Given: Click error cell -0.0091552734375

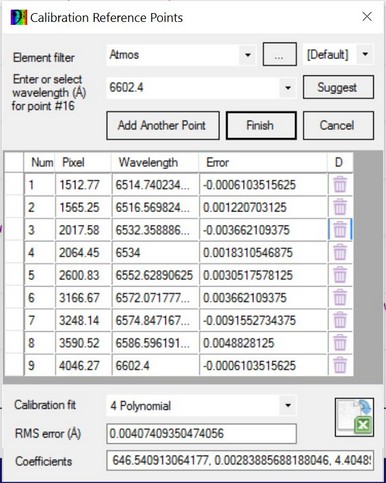Looking at the screenshot, I should pyautogui.click(x=263, y=320).
